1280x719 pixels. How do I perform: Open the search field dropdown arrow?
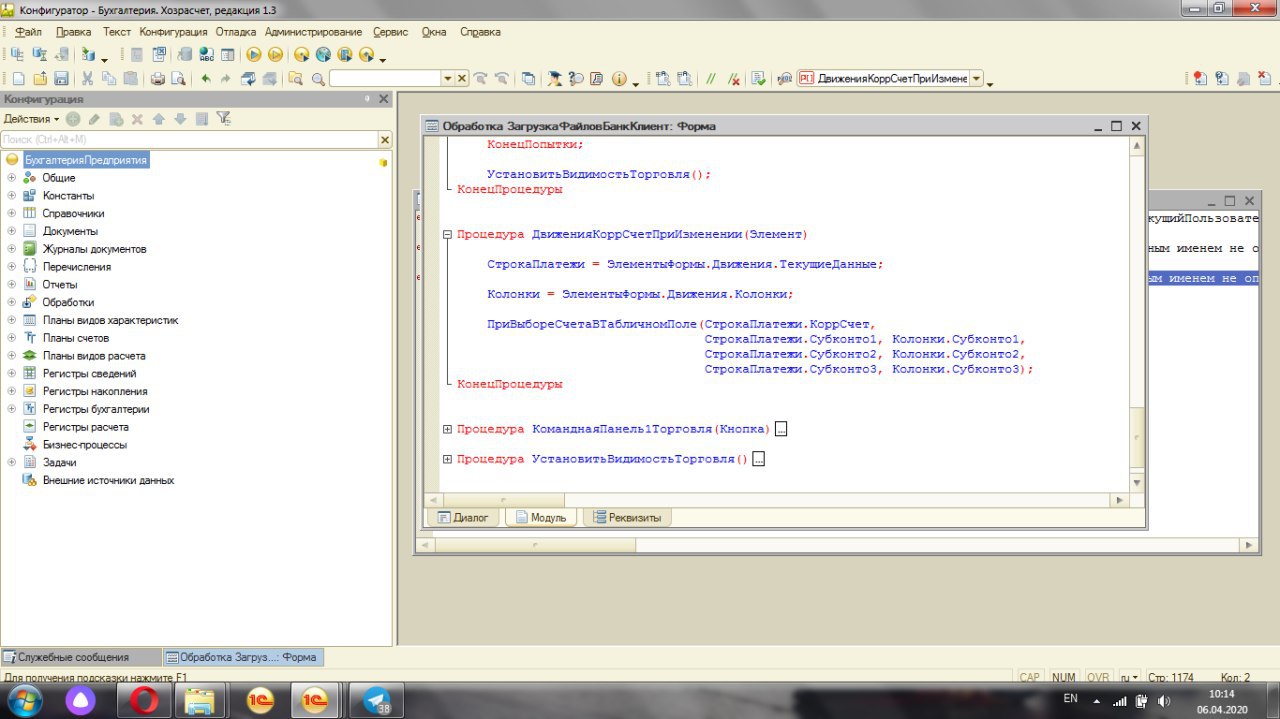point(448,78)
